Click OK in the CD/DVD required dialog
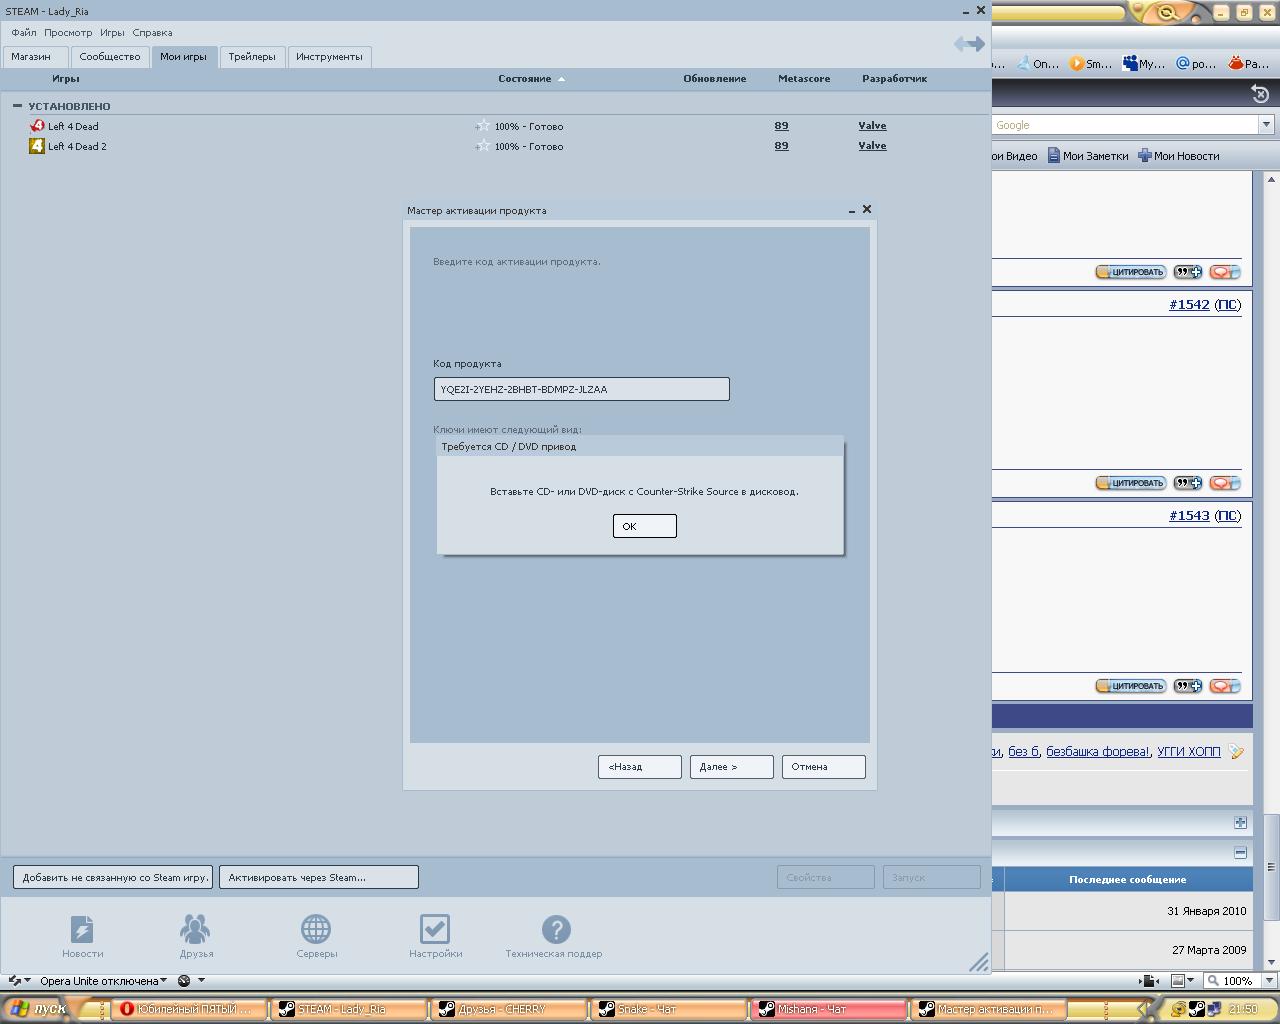Screen dimensions: 1280x1024 click(x=645, y=526)
